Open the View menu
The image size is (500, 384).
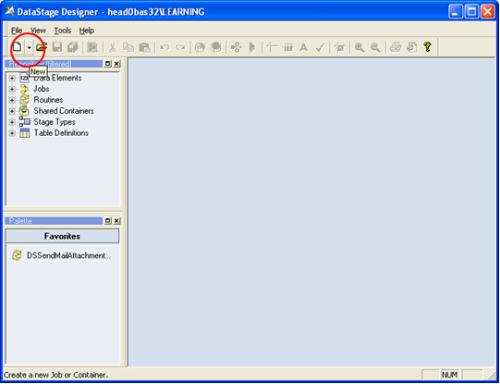(x=38, y=30)
